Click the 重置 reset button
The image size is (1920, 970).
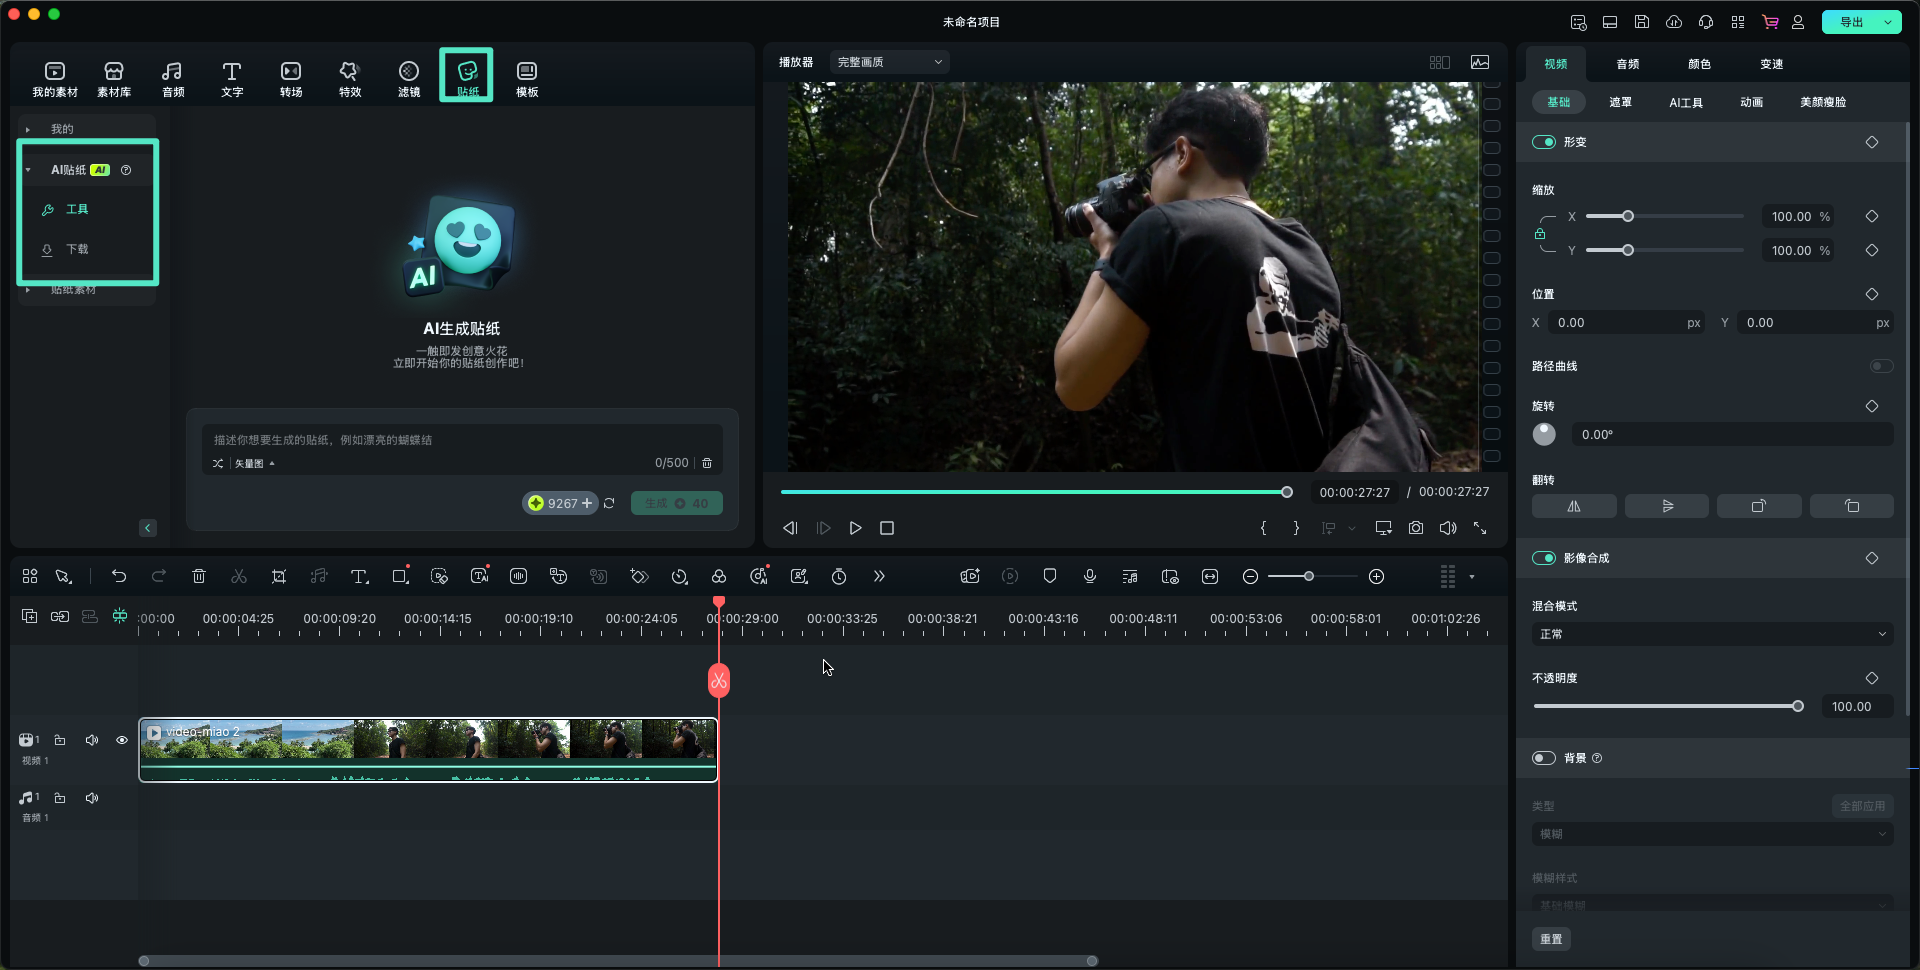click(x=1551, y=939)
